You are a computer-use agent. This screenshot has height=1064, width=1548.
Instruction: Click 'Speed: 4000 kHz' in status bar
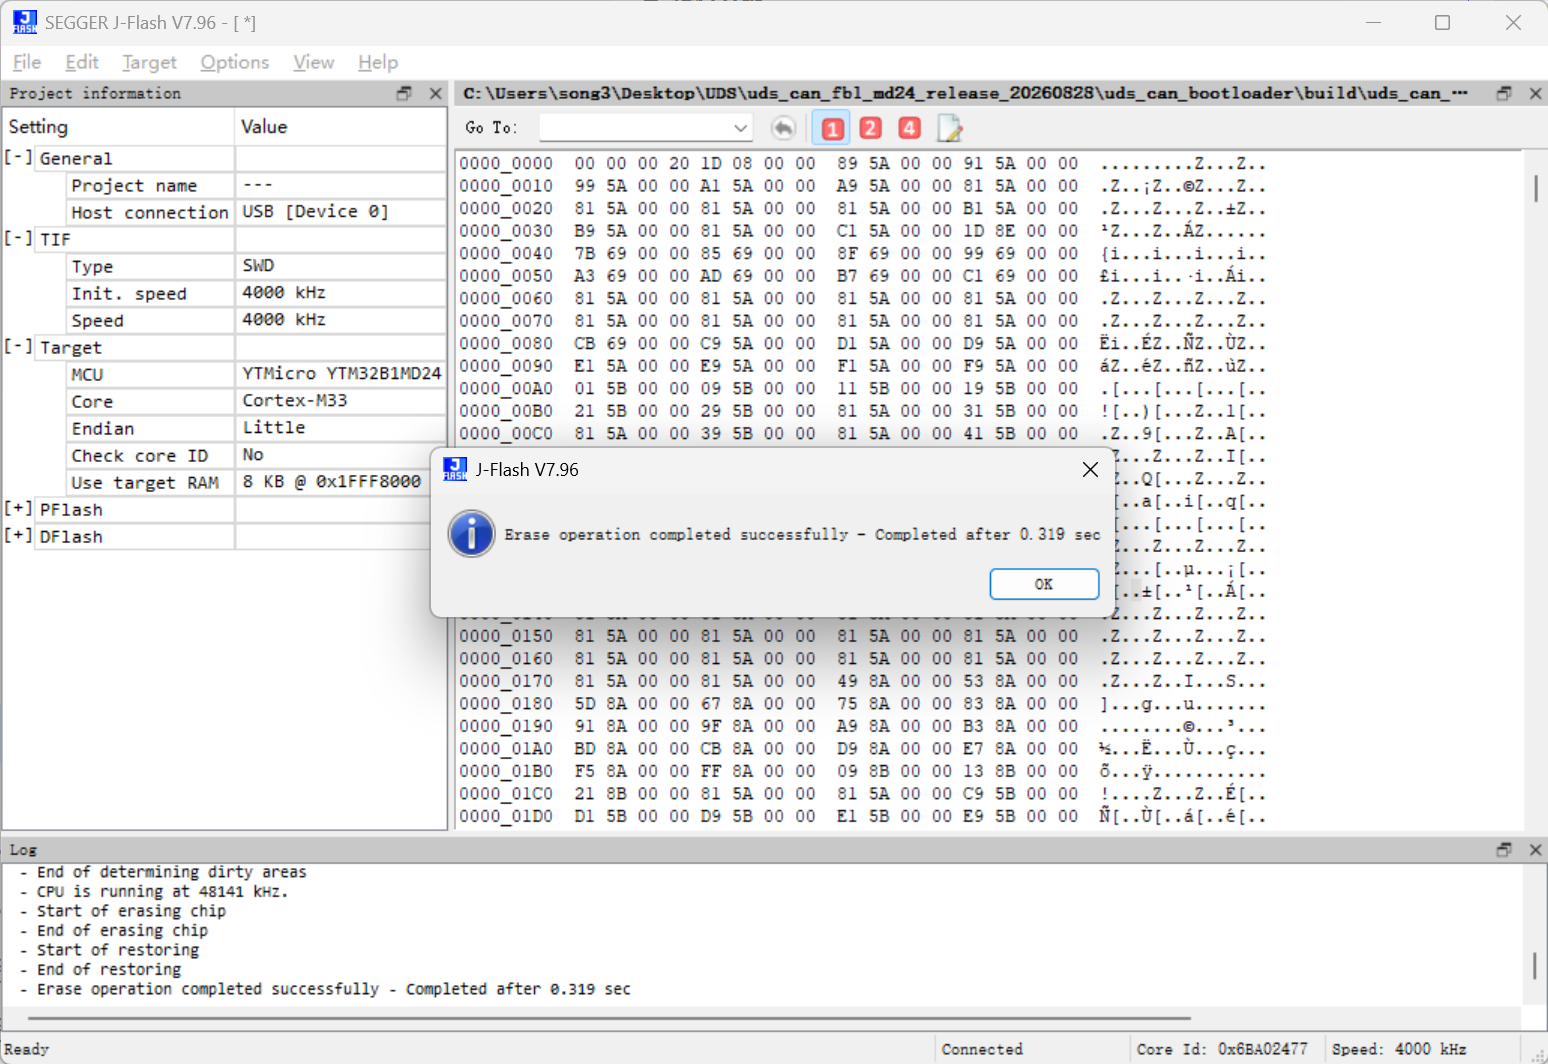[1399, 1049]
